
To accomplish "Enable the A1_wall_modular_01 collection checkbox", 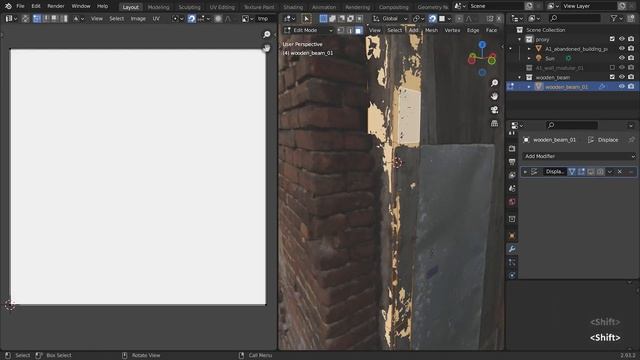I will (612, 68).
